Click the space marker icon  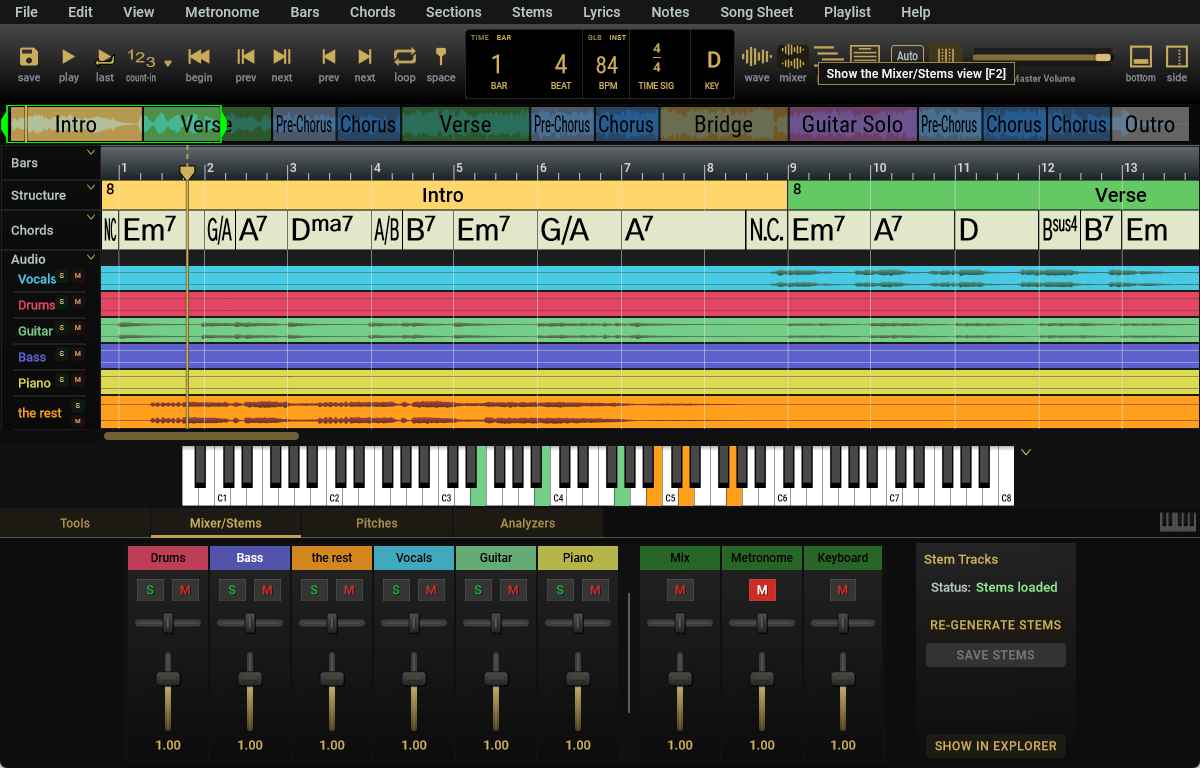point(440,57)
